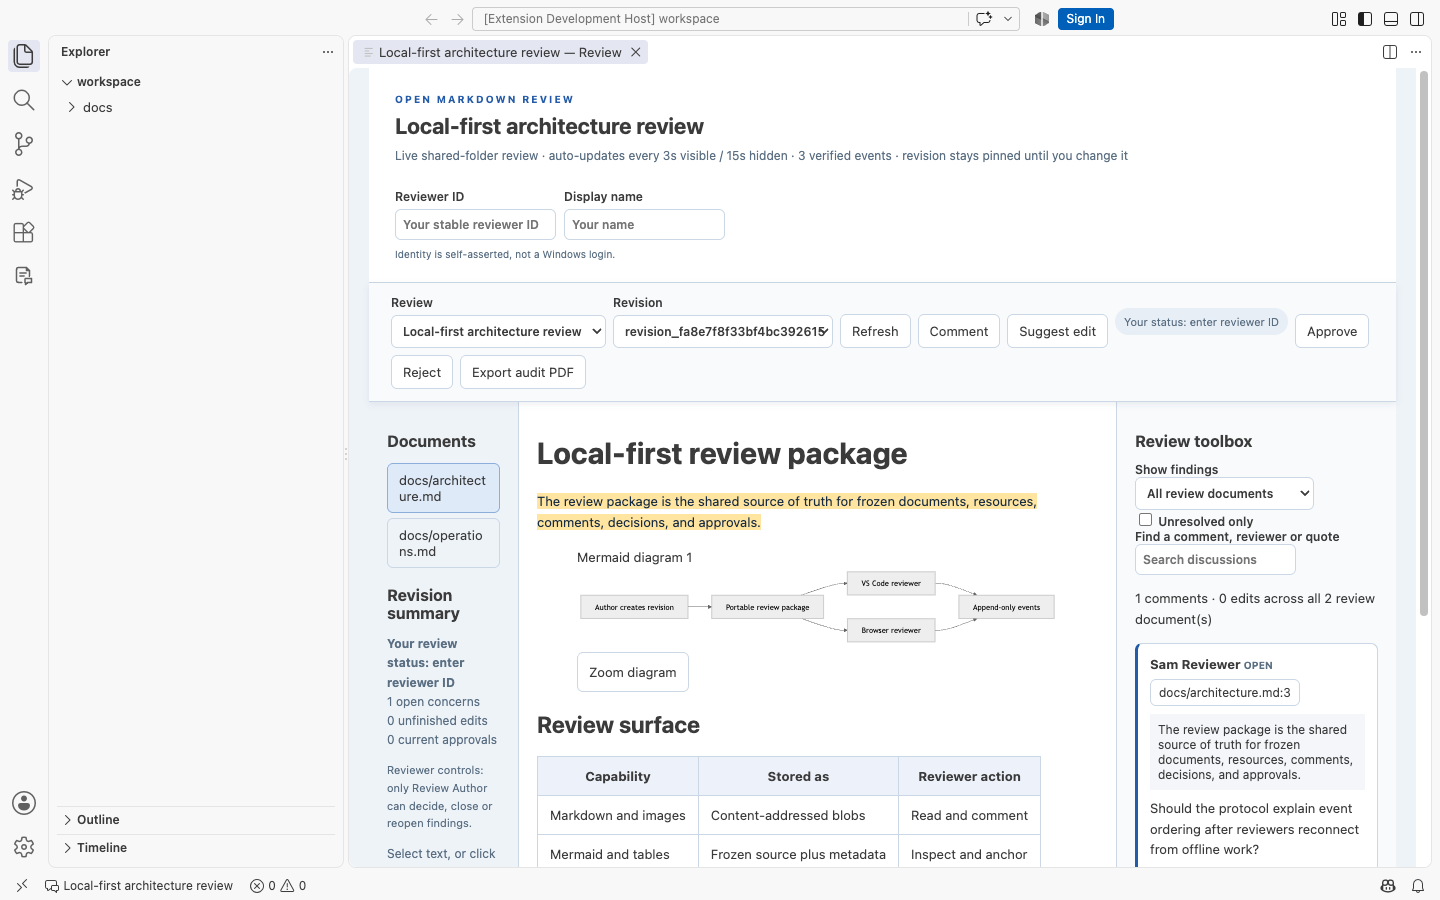Click the Suggest edit button
The width and height of the screenshot is (1440, 900).
tap(1057, 332)
